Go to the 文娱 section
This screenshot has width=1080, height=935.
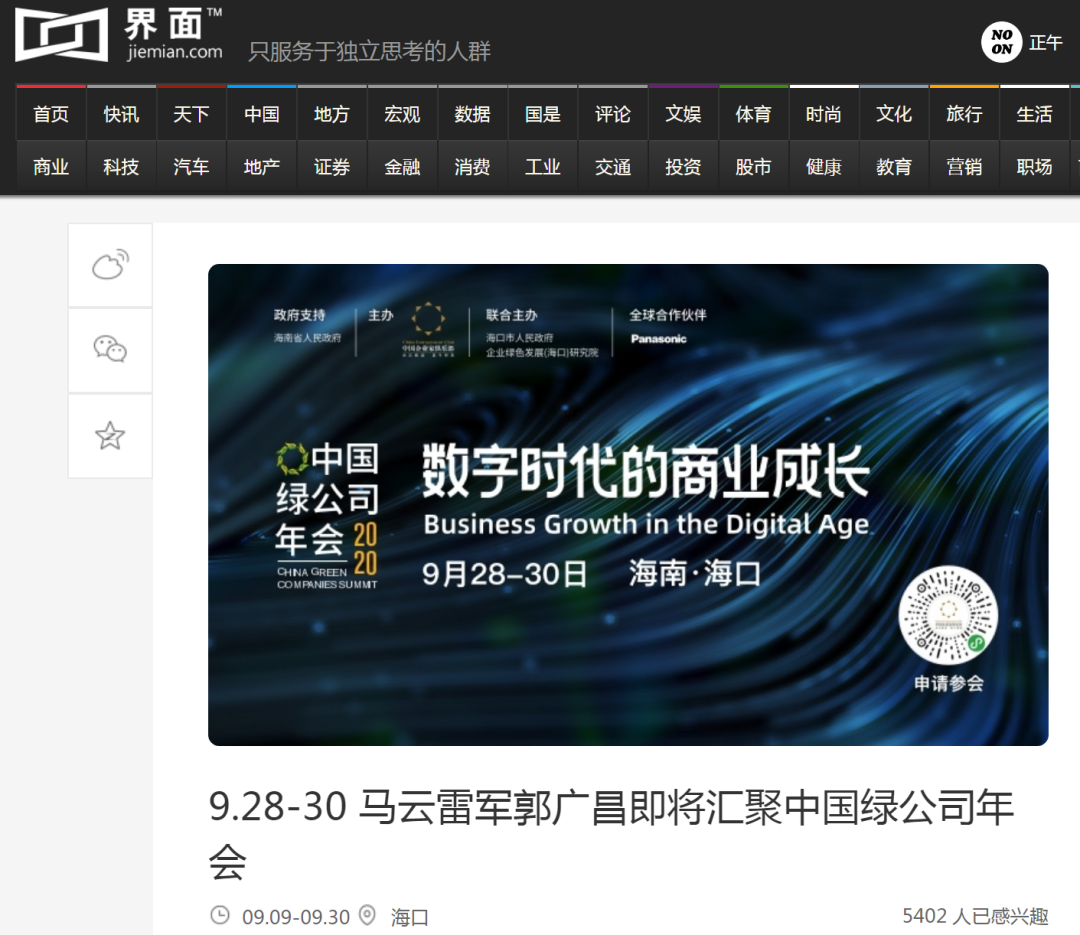point(683,114)
